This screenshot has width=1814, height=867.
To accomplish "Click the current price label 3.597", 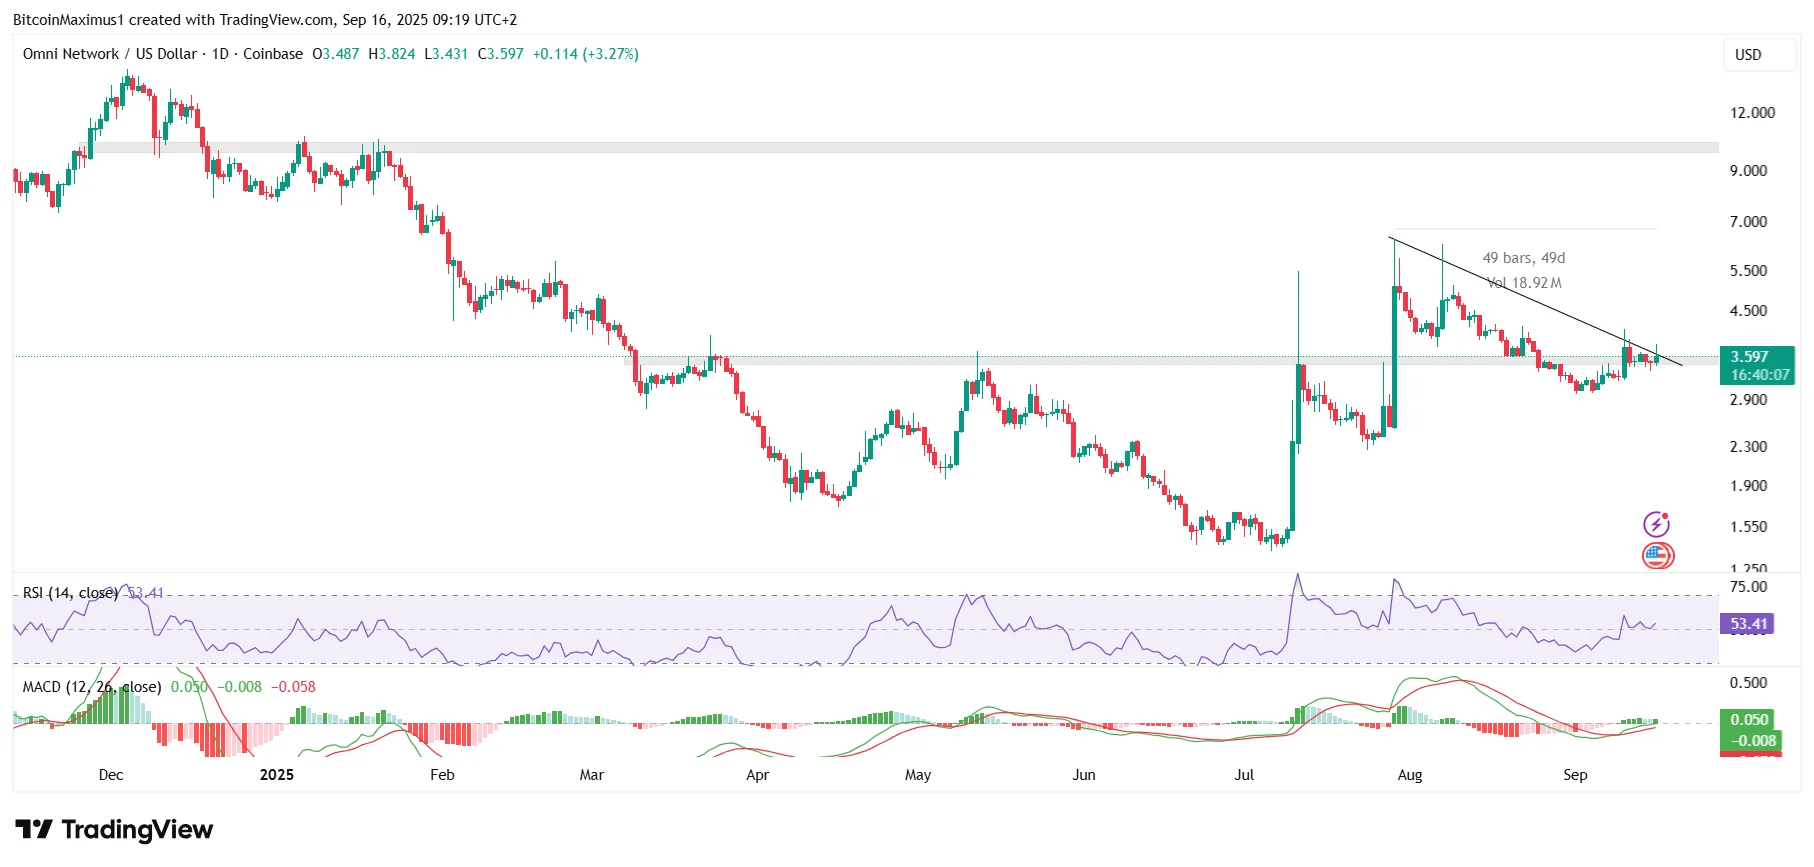I will pyautogui.click(x=1750, y=356).
